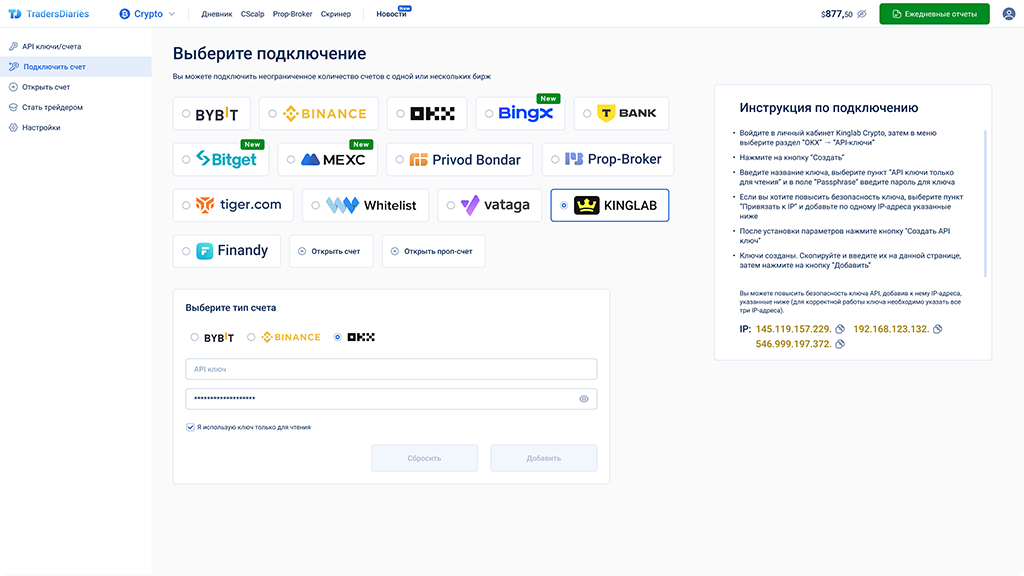Focus the API ключ input field
1024x576 pixels.
pyautogui.click(x=391, y=369)
